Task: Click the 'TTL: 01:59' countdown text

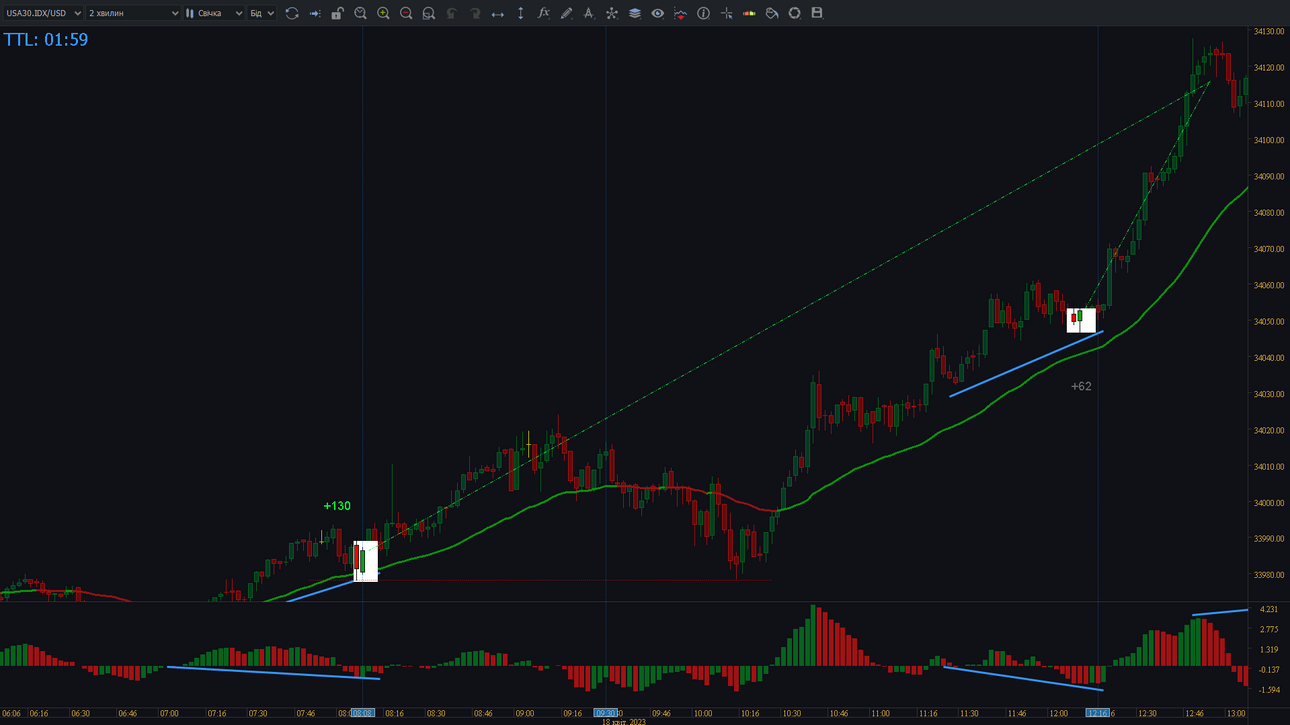Action: (x=46, y=40)
